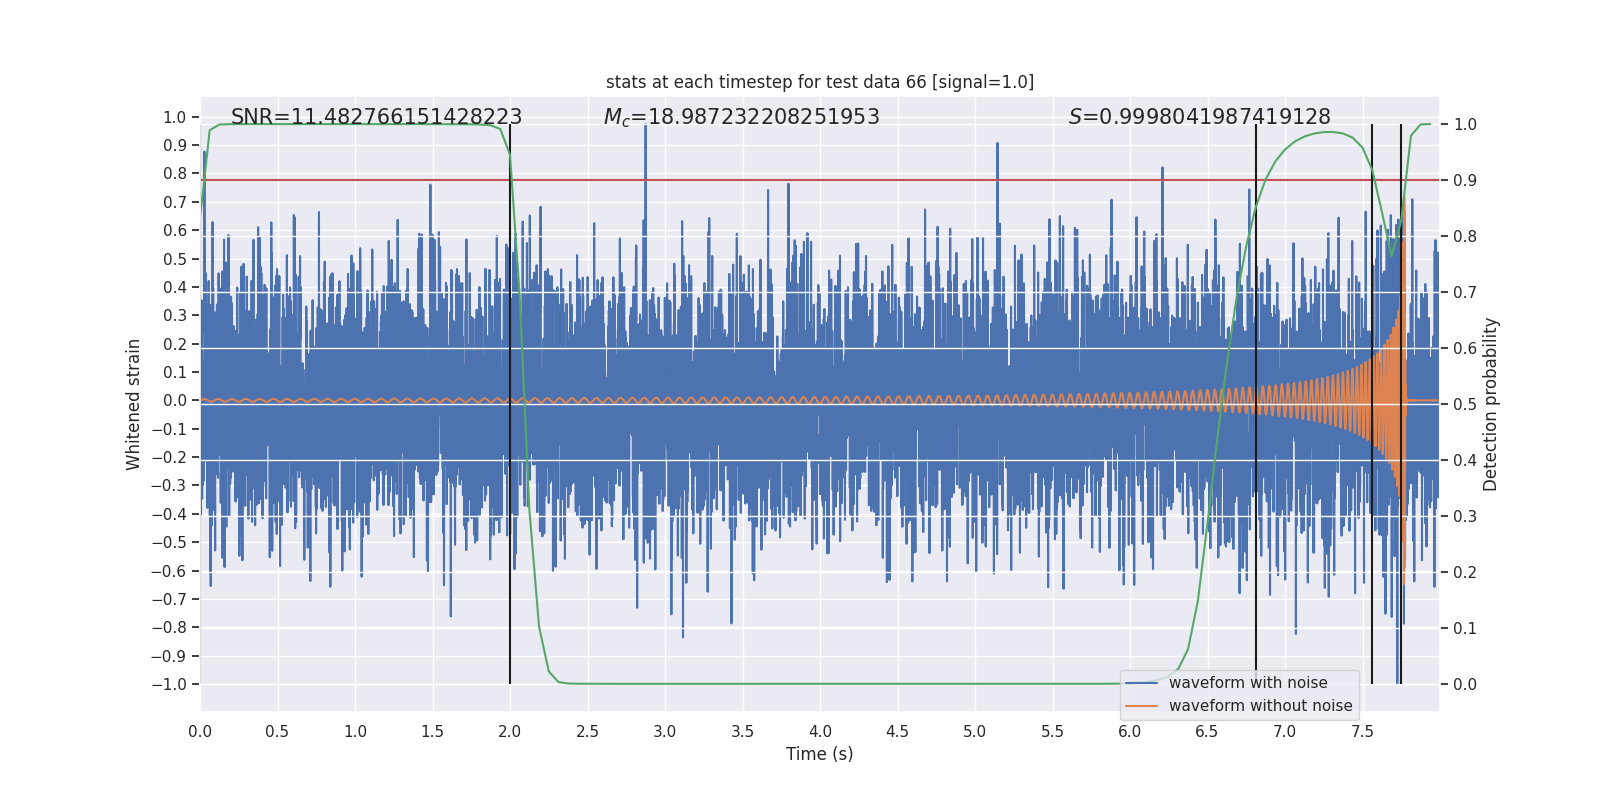Viewport: 1600px width, 800px height.
Task: Click the 0.9 tick on the probability axis
Action: 1465,180
